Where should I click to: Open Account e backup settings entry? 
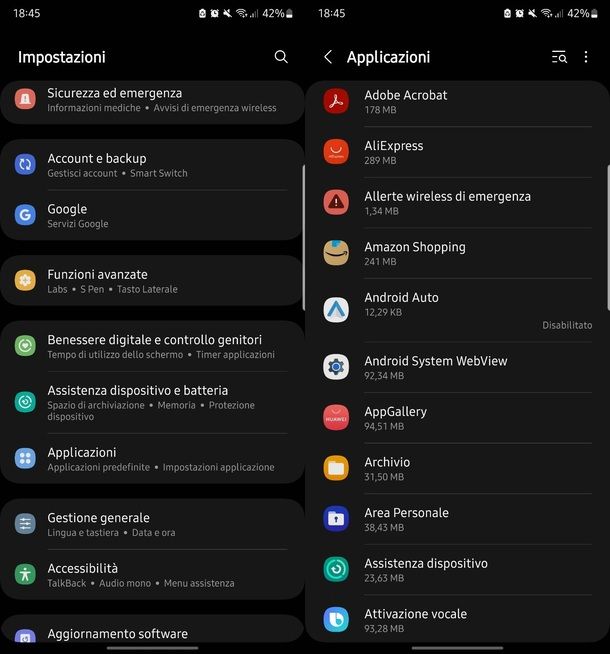[x=152, y=165]
